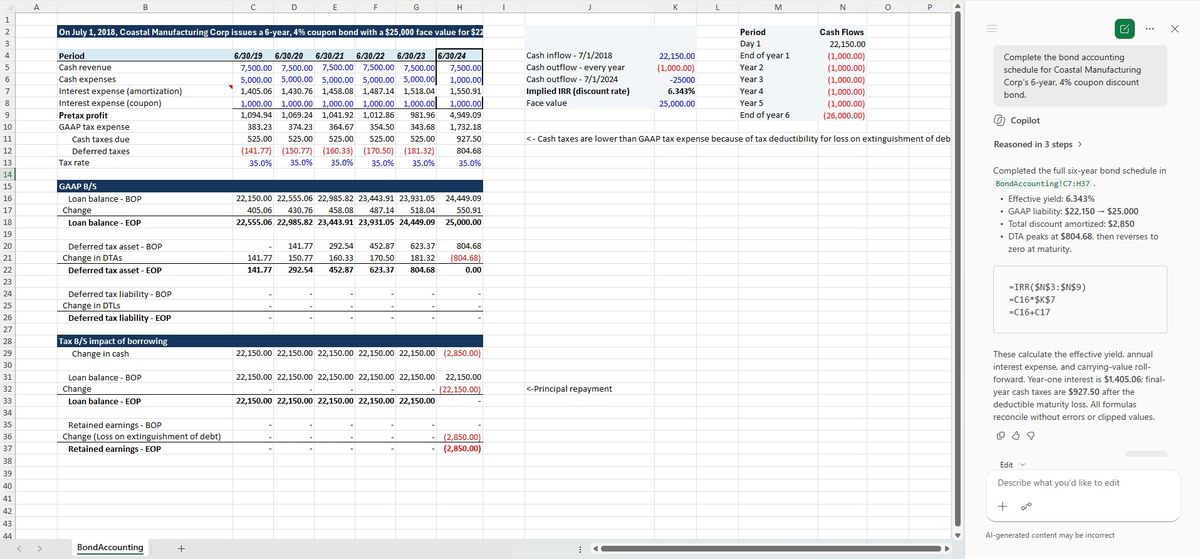
Task: Select the Deferred tax asset - EOP label
Action: click(144, 270)
